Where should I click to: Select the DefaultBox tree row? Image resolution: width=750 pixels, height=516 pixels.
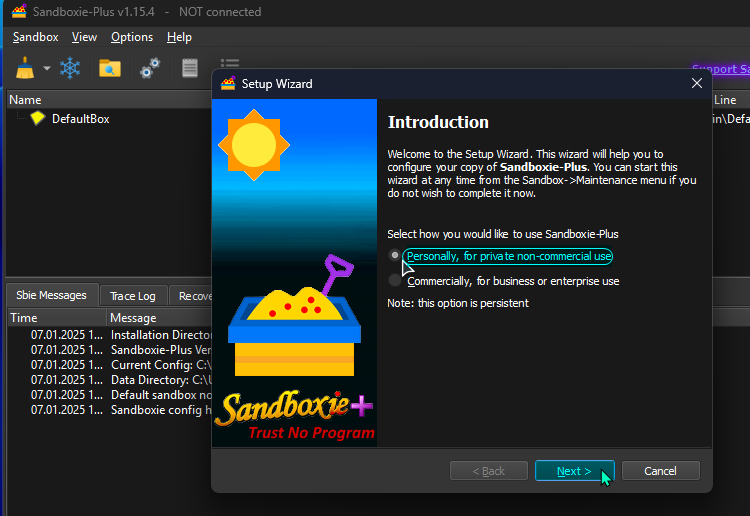(110, 119)
